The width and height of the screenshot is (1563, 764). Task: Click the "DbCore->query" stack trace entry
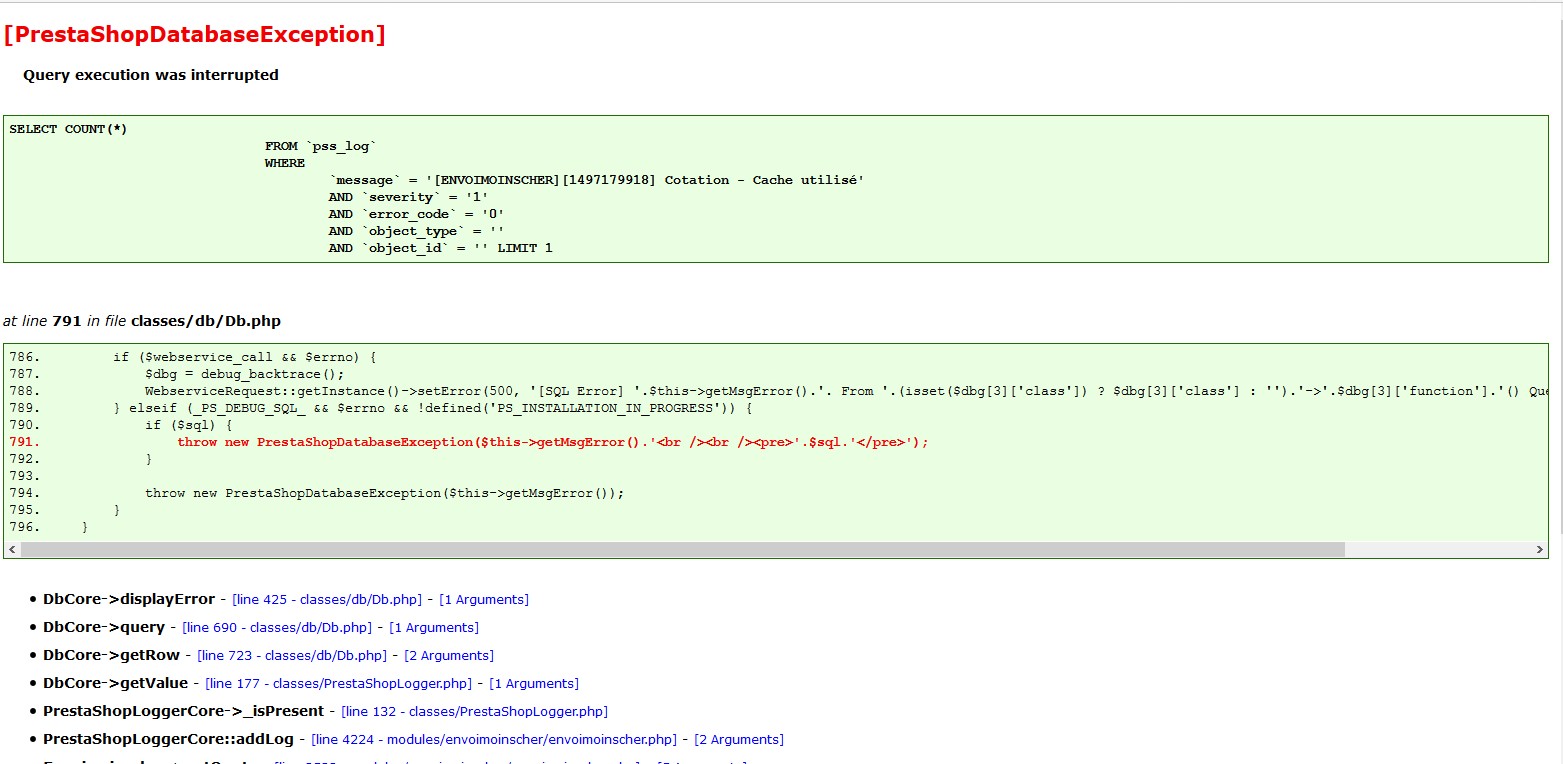pyautogui.click(x=104, y=628)
